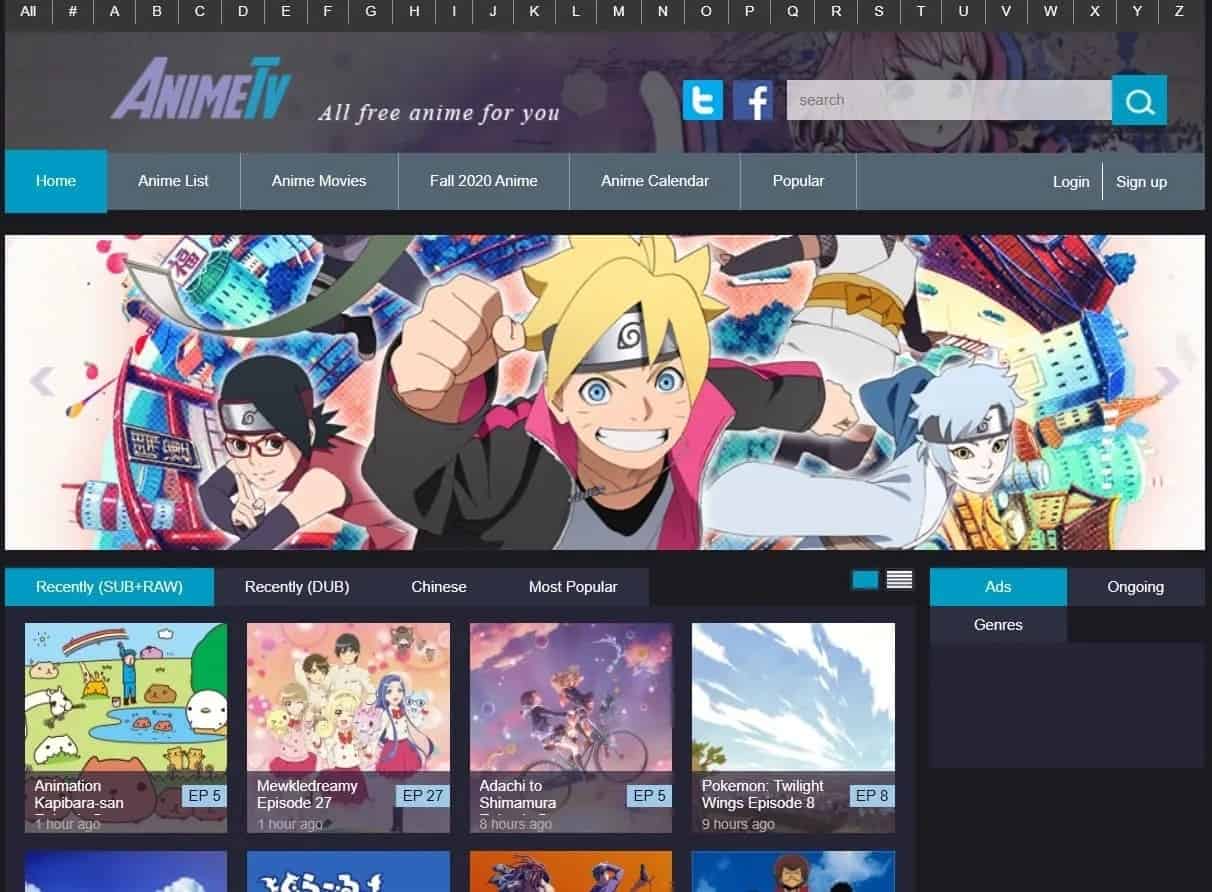Image resolution: width=1212 pixels, height=892 pixels.
Task: Filter anime by letter A
Action: pos(115,11)
